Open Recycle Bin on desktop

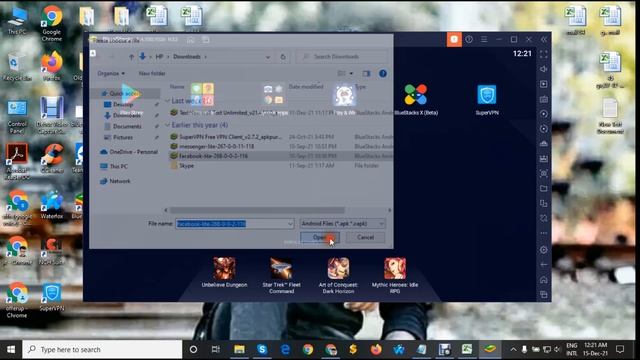click(x=16, y=67)
